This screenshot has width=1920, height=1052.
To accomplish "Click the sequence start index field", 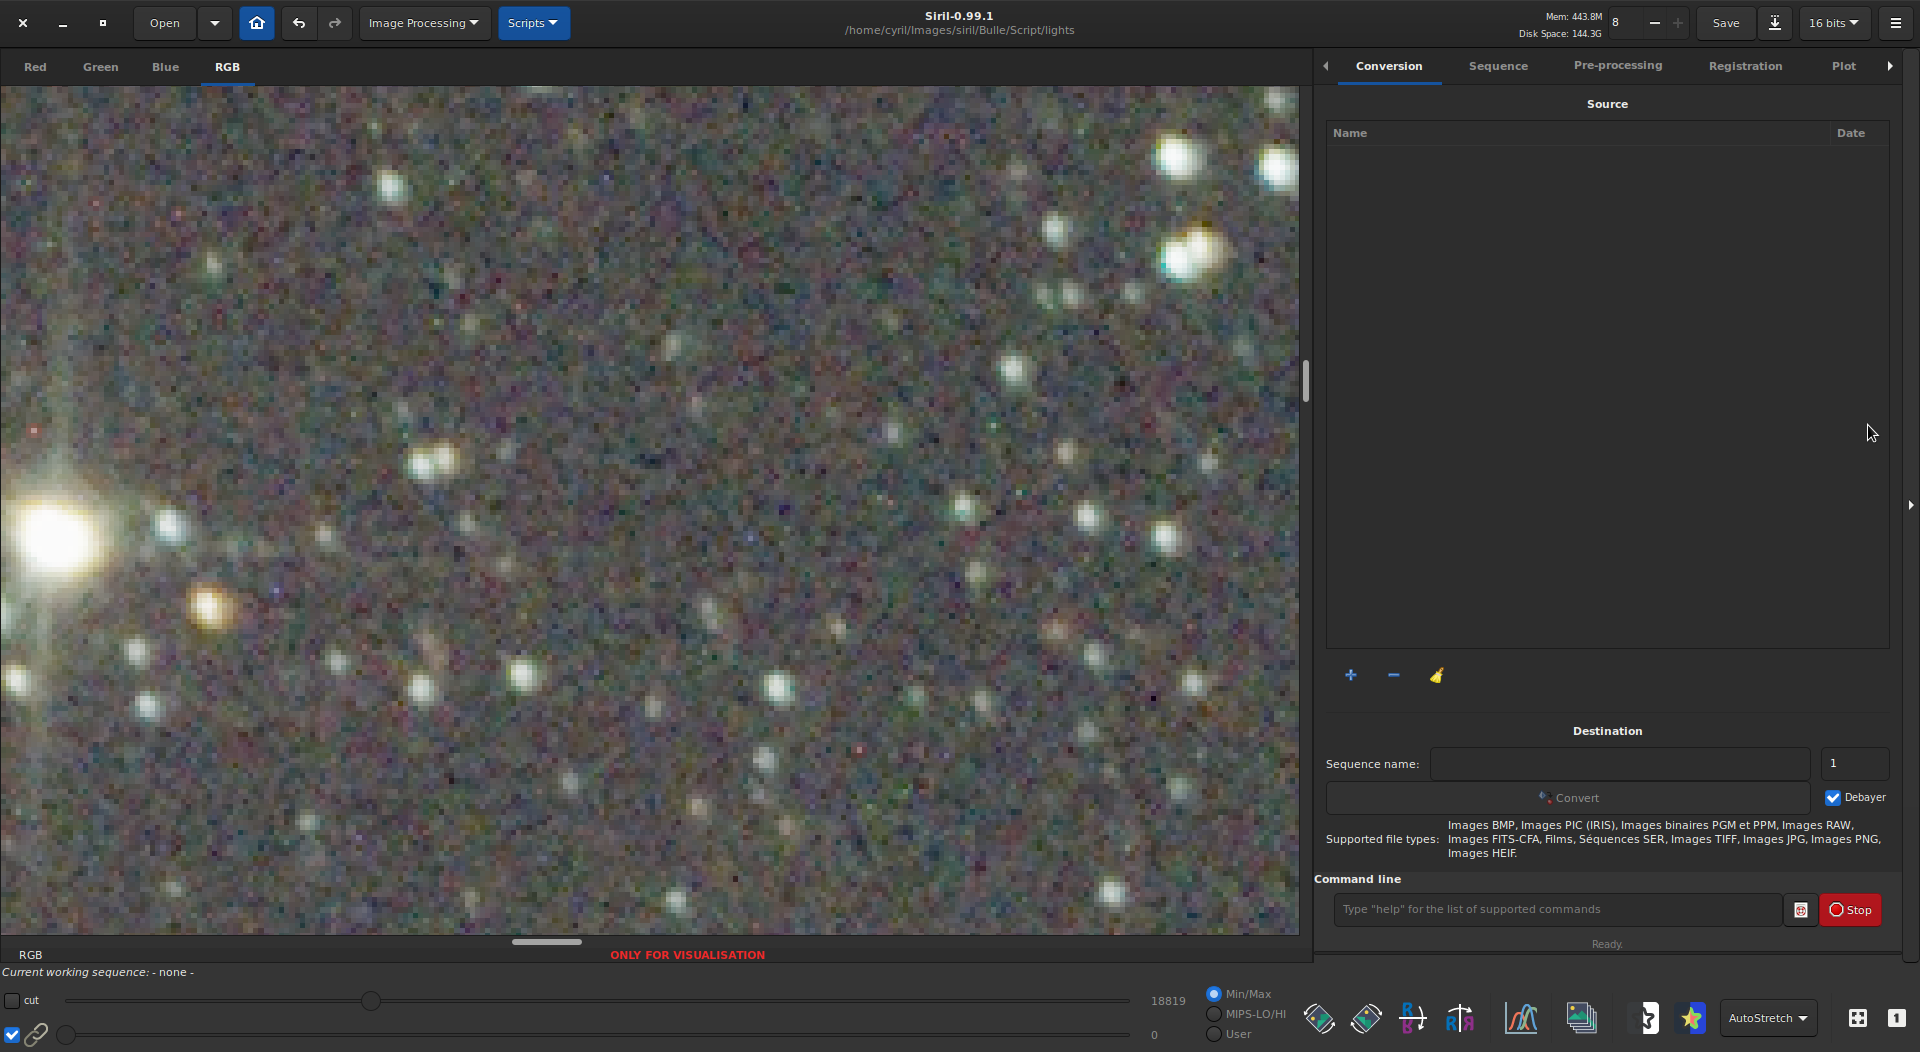I will pyautogui.click(x=1854, y=764).
